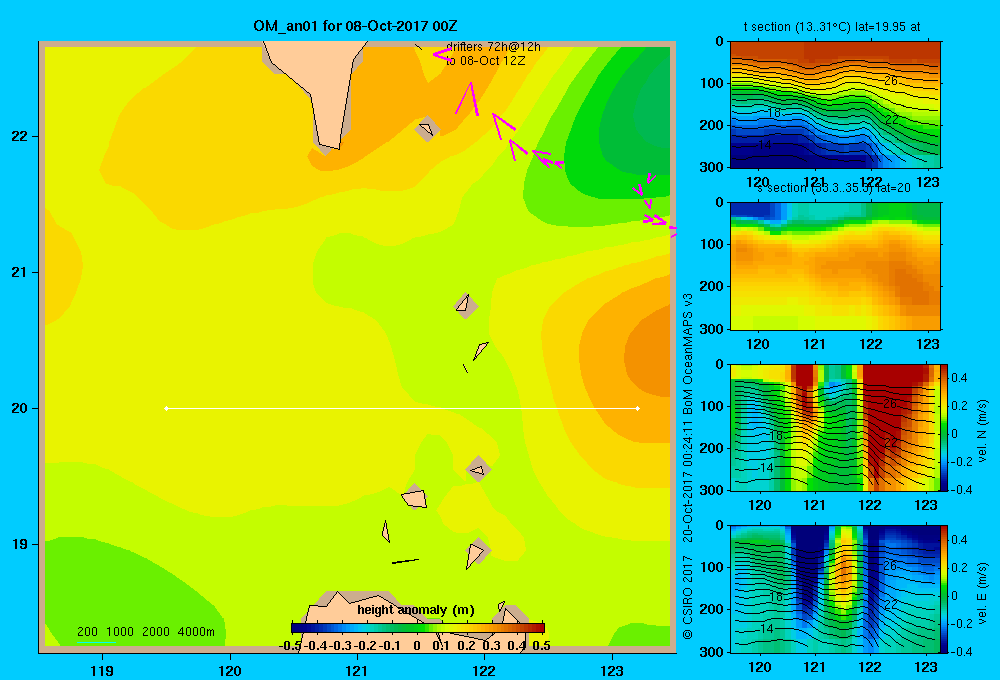1000x680 pixels.
Task: Click longitude label 119 on main map axis
Action: (x=102, y=670)
